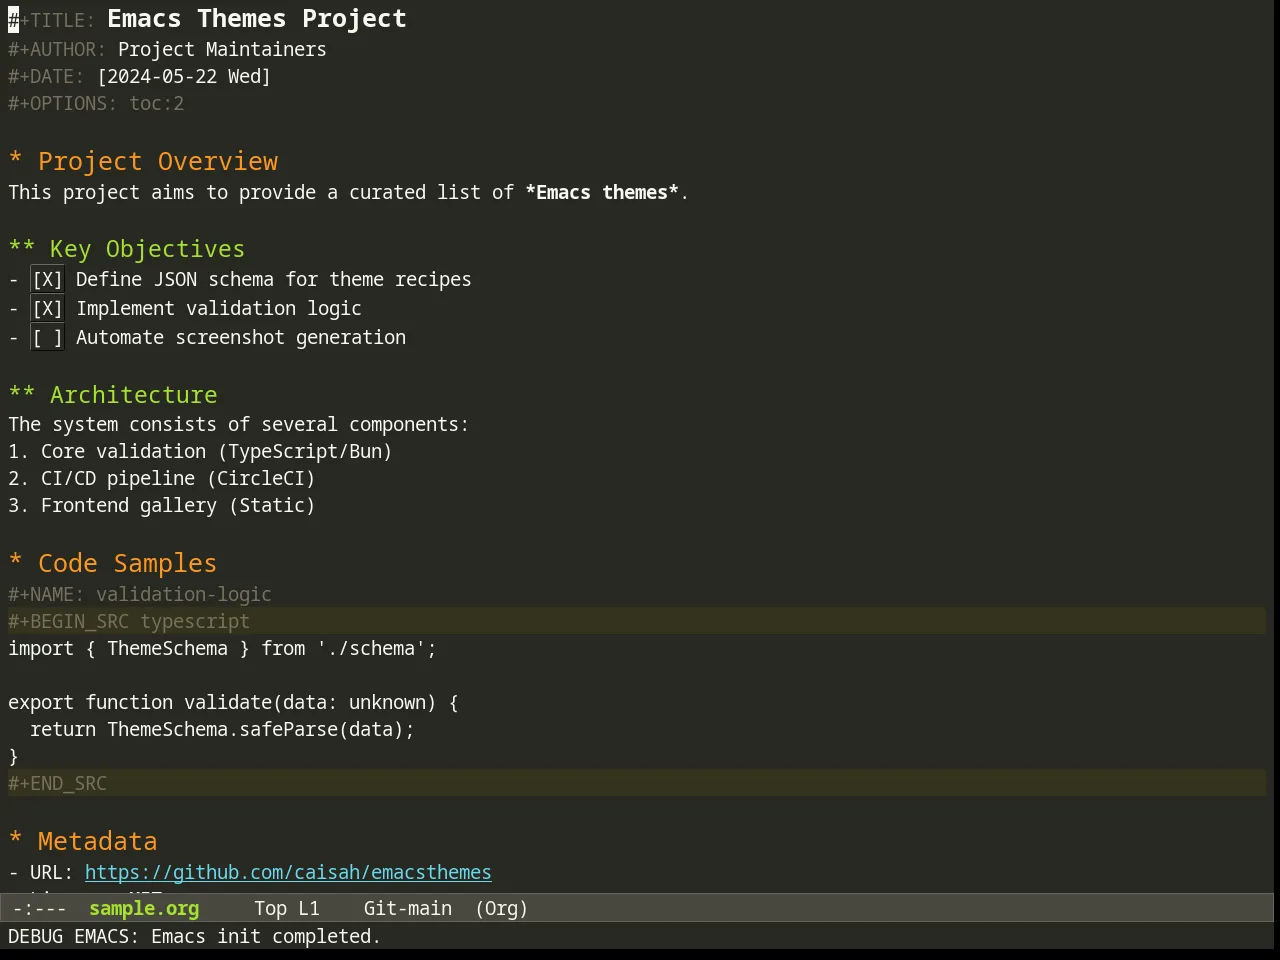The image size is (1280, 960).
Task: Collapse the Code Samples heading
Action: tap(112, 564)
